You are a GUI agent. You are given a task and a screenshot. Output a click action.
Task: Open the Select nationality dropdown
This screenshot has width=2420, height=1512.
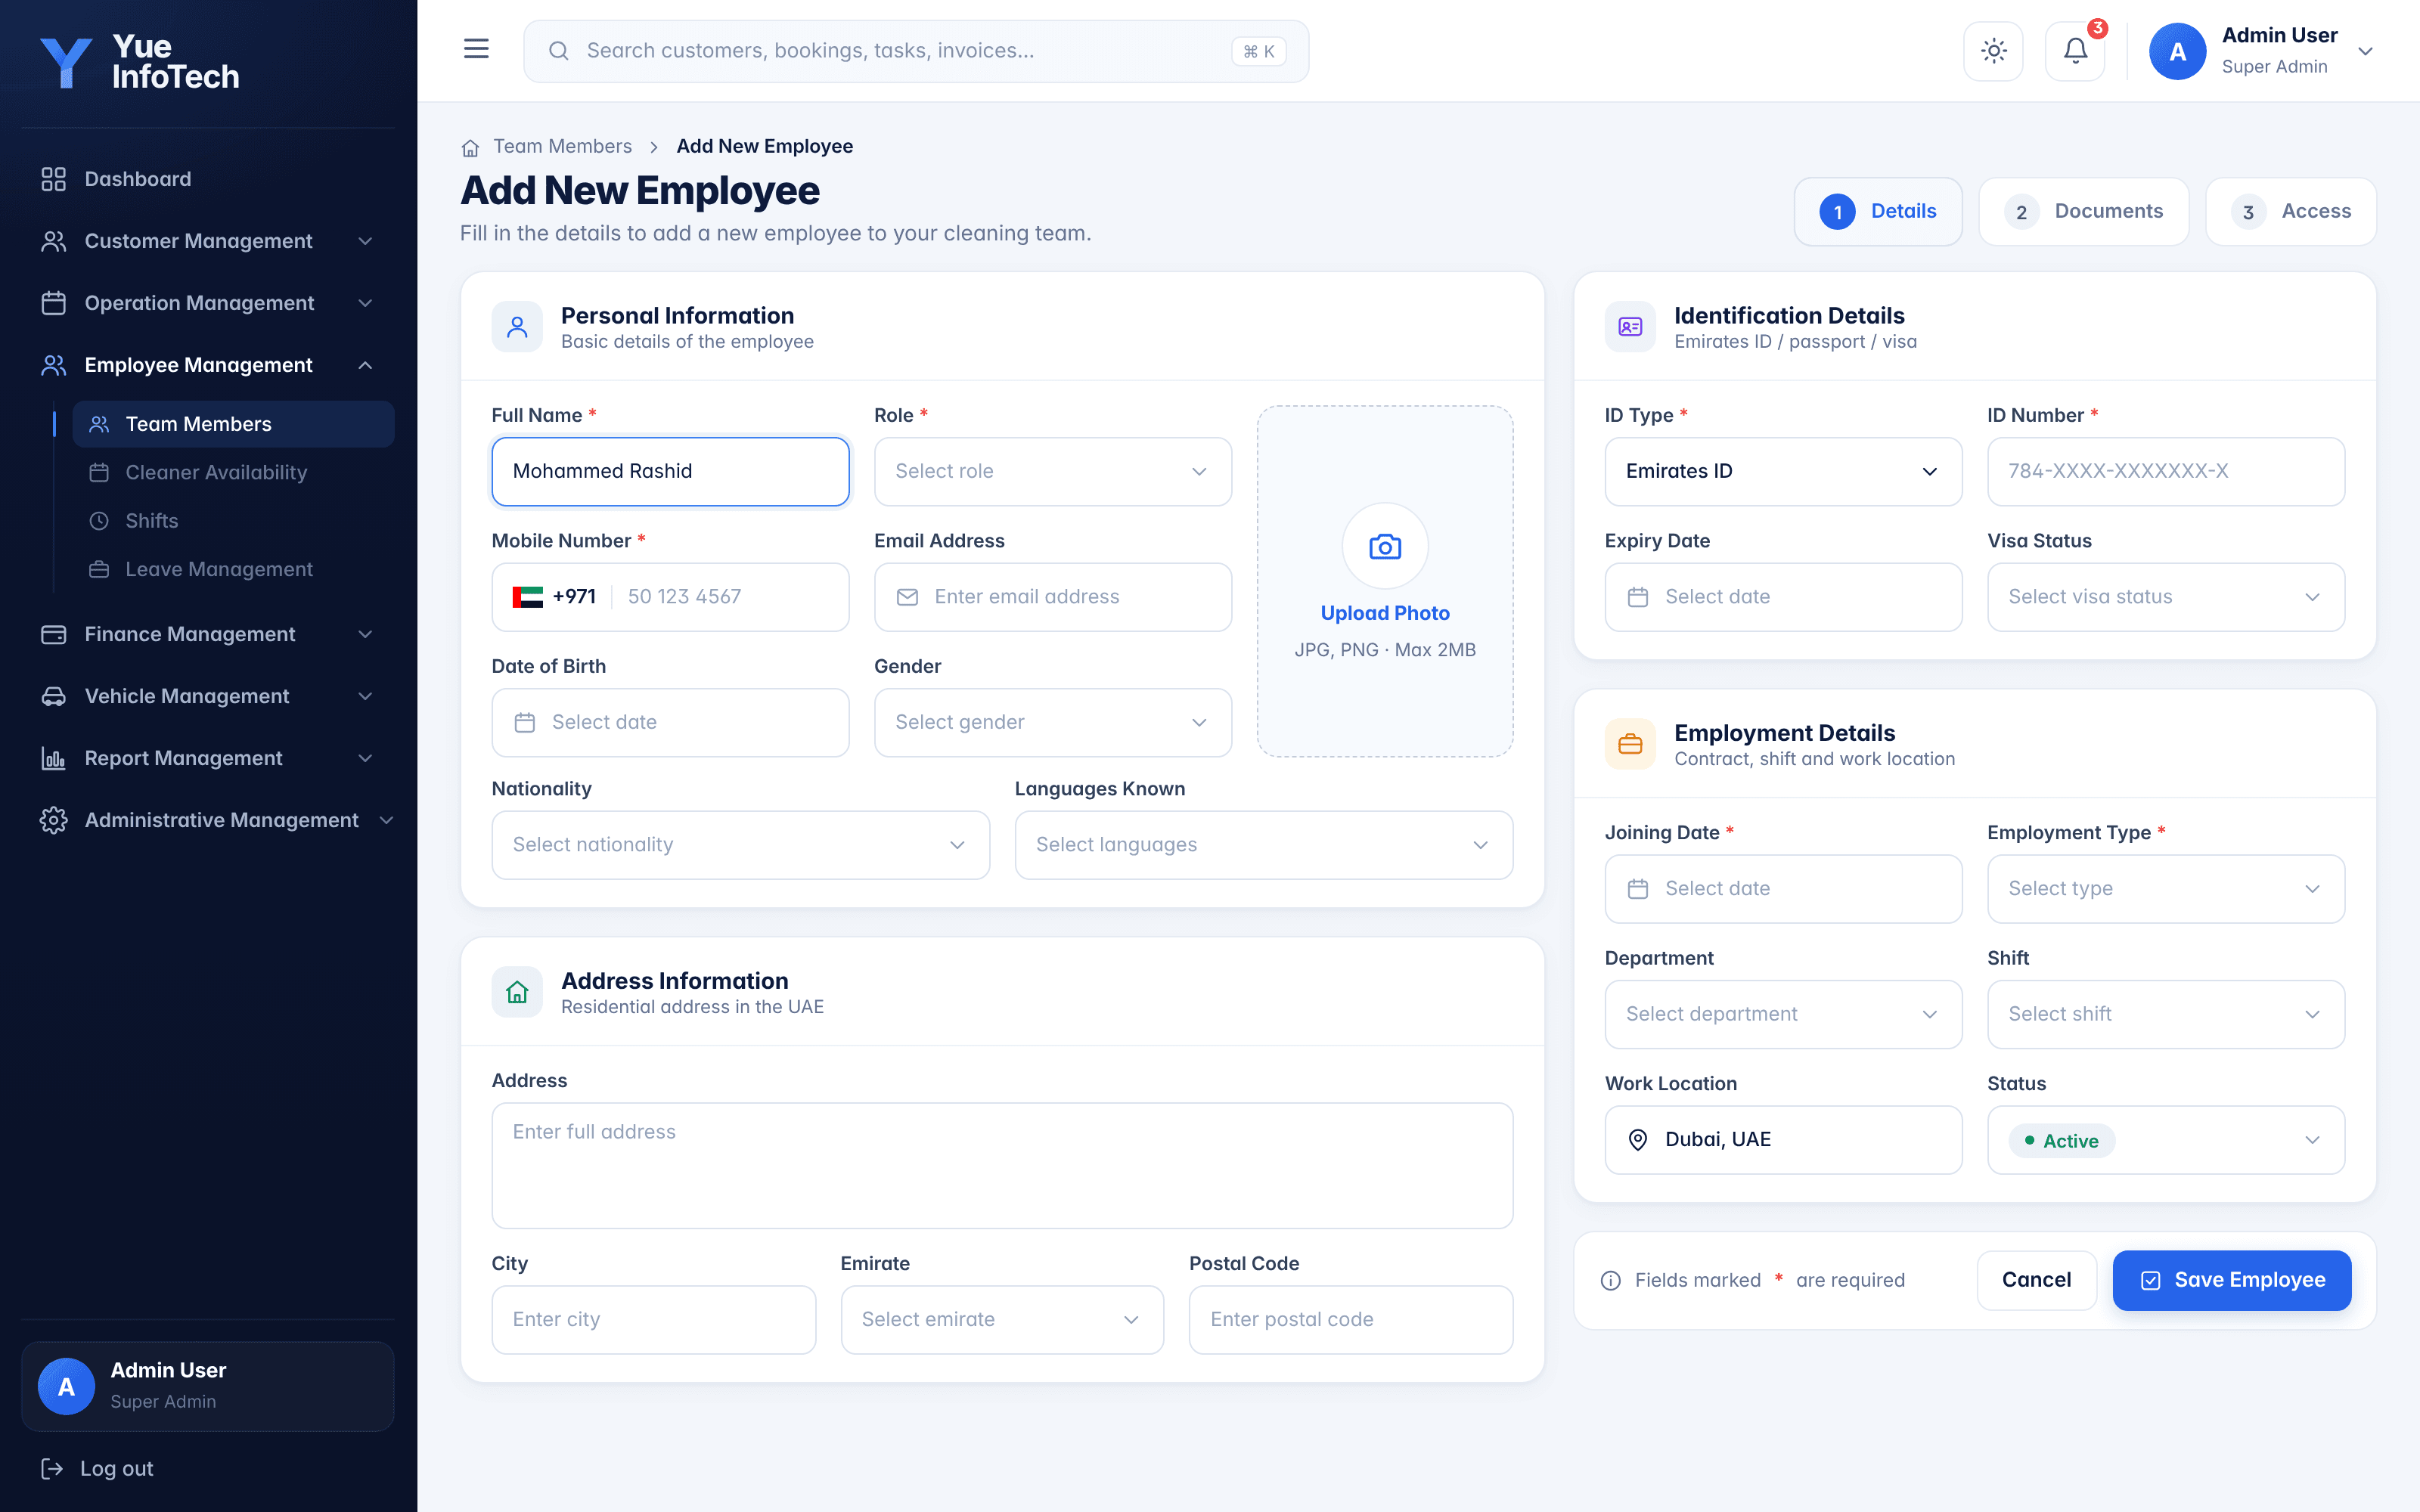[740, 845]
